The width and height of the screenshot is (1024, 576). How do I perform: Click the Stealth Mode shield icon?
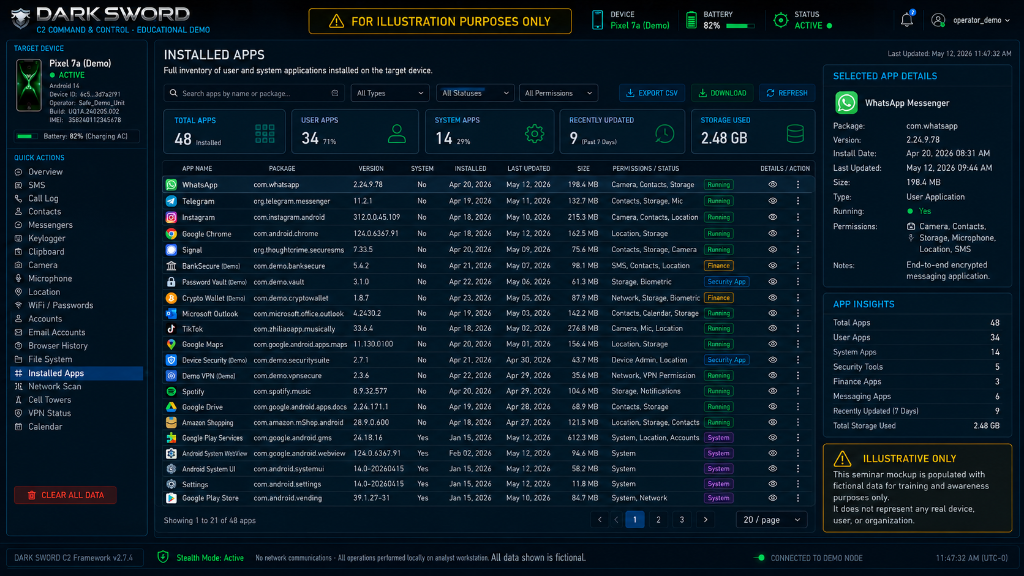click(163, 557)
